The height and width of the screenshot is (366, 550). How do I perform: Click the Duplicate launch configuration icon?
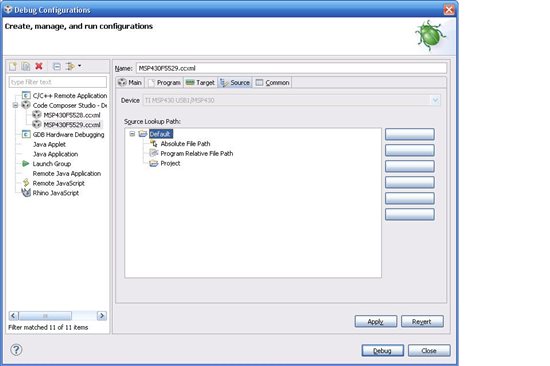coord(26,66)
